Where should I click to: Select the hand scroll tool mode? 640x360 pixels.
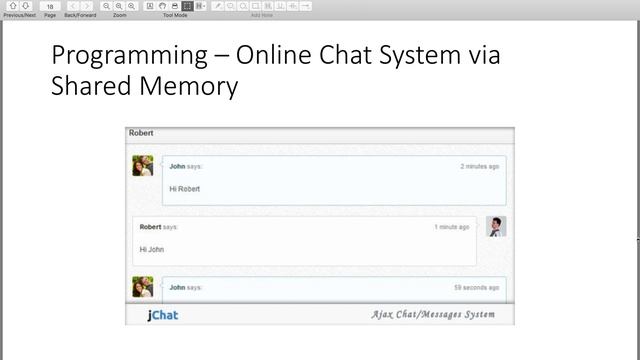coord(162,6)
